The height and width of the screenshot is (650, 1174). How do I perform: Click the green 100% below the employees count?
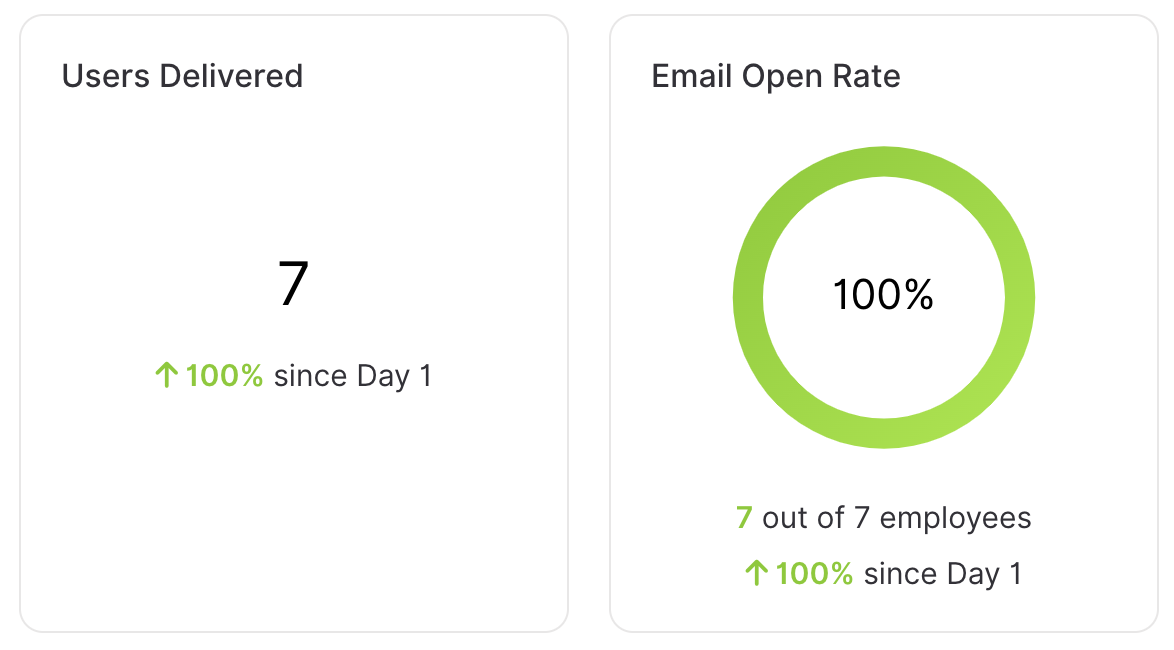814,574
